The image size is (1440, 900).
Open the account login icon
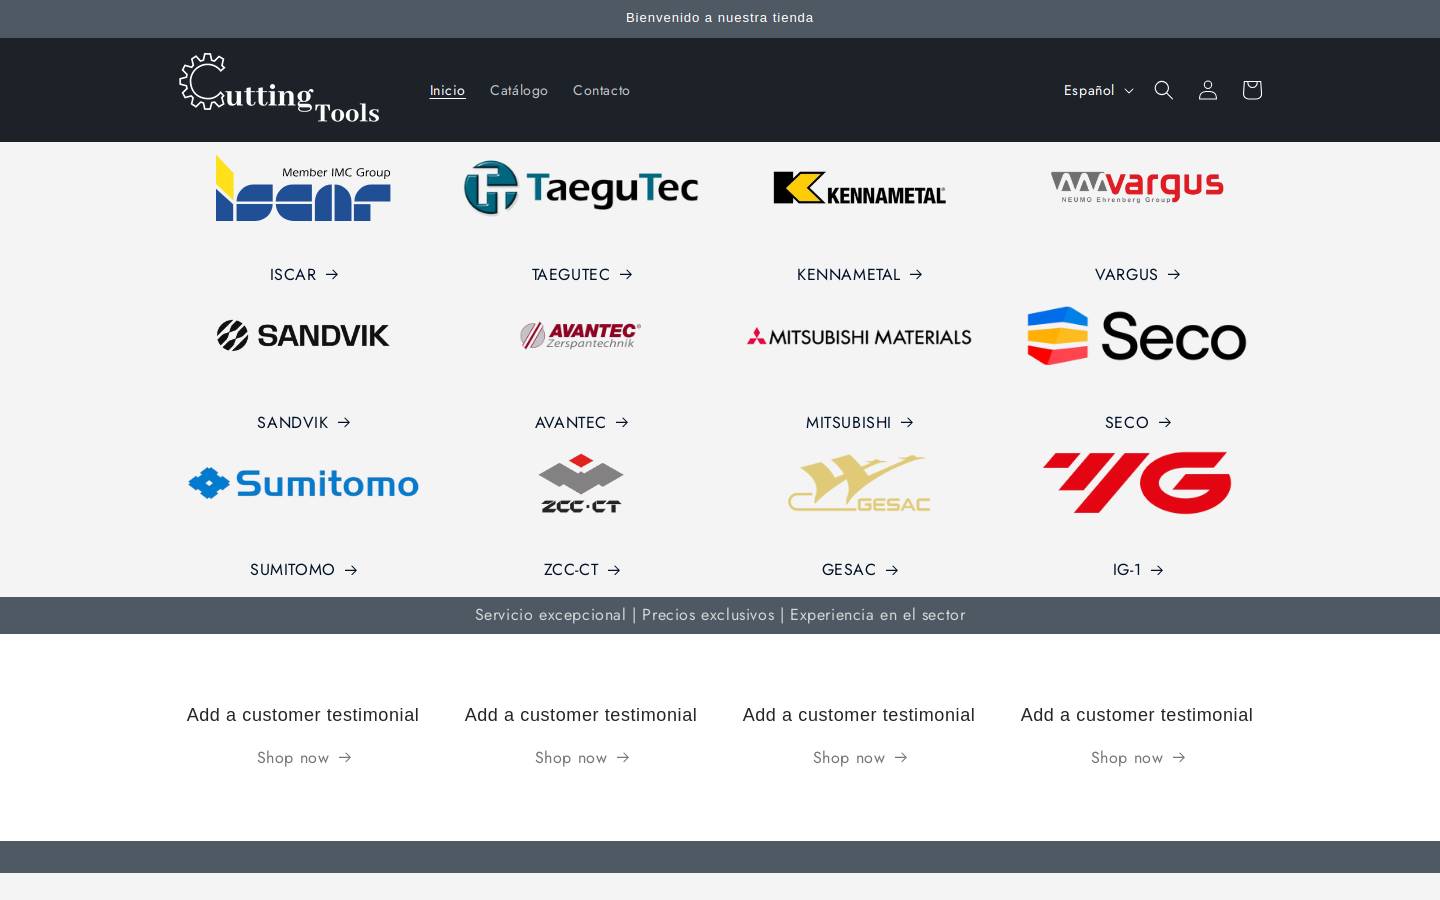click(1207, 90)
